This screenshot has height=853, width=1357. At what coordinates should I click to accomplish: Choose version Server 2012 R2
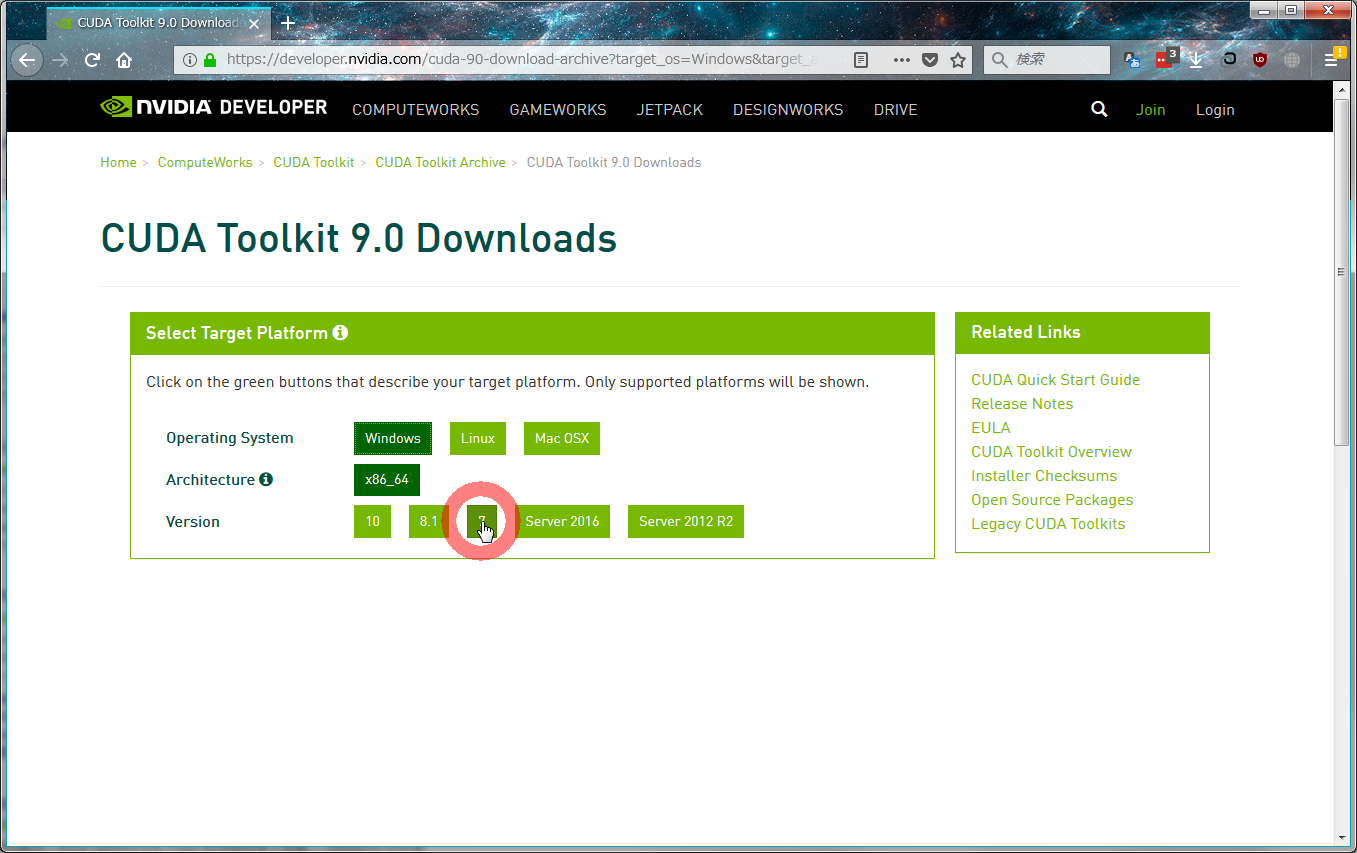point(686,522)
